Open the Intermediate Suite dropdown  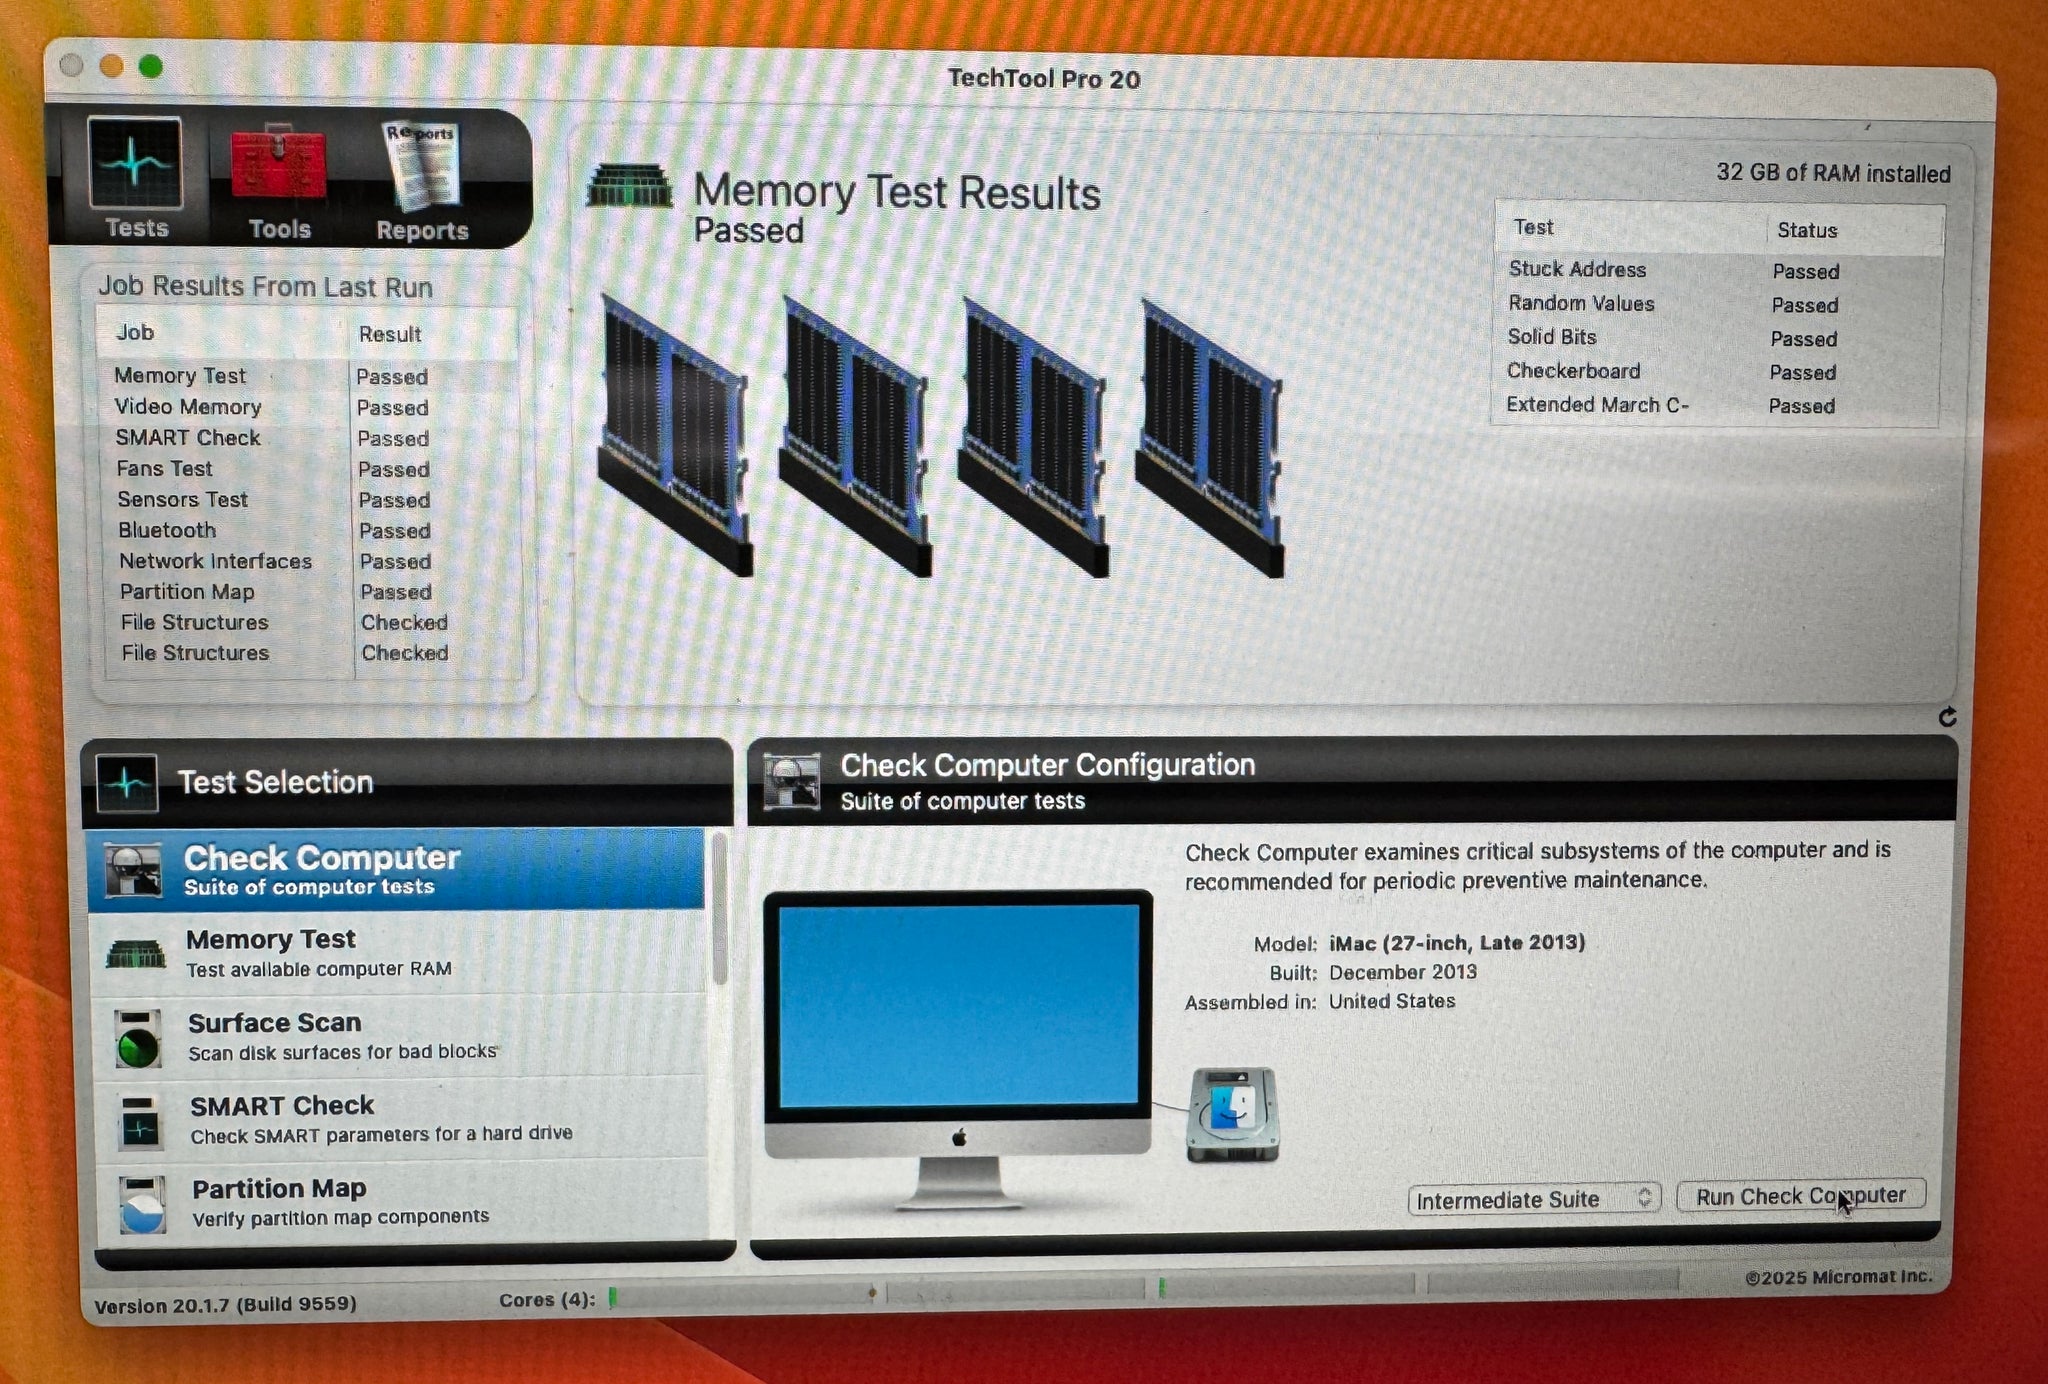[1533, 1199]
